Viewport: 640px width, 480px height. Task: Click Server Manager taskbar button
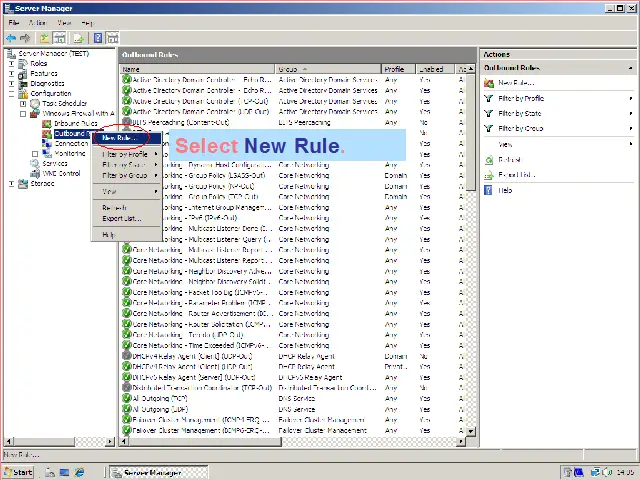(x=159, y=472)
